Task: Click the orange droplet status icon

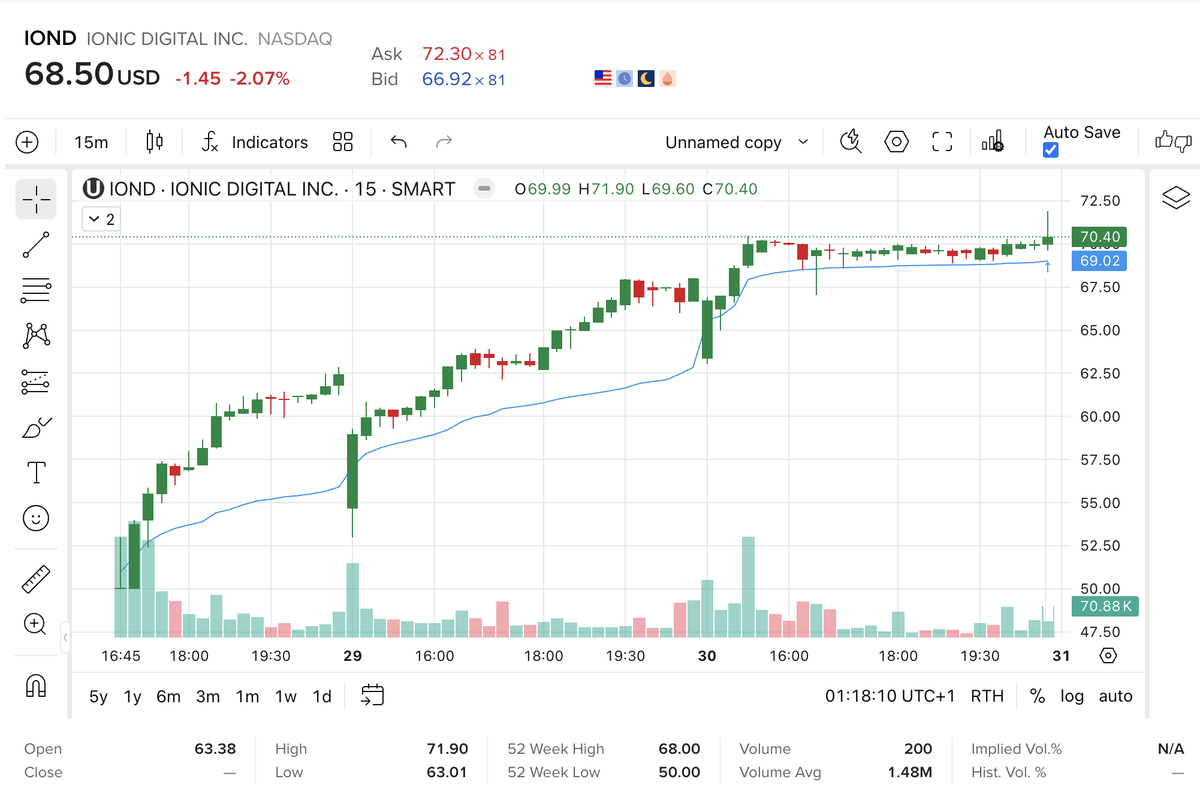Action: click(668, 78)
